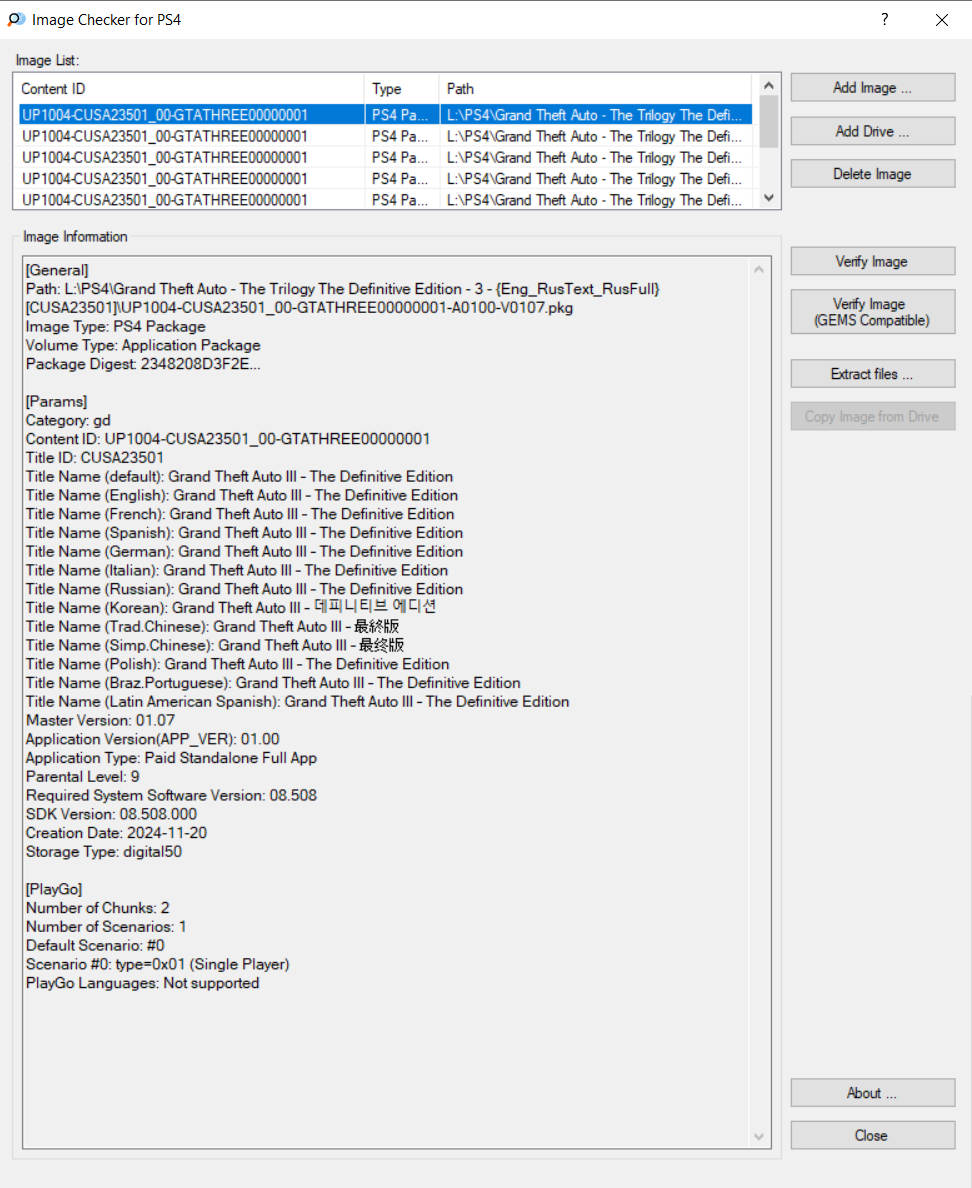Screen dimensions: 972x1188
Task: Click the Title Name (Spanish) line
Action: (245, 533)
